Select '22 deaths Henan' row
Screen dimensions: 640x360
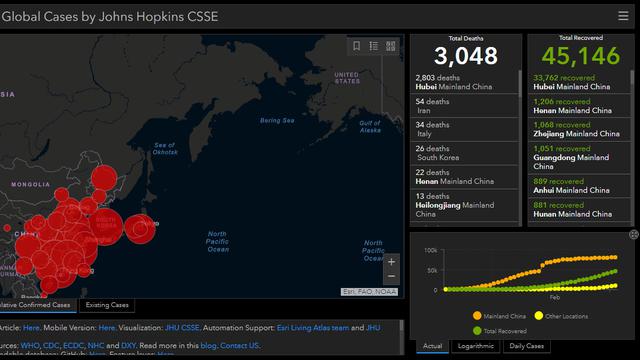(x=464, y=177)
